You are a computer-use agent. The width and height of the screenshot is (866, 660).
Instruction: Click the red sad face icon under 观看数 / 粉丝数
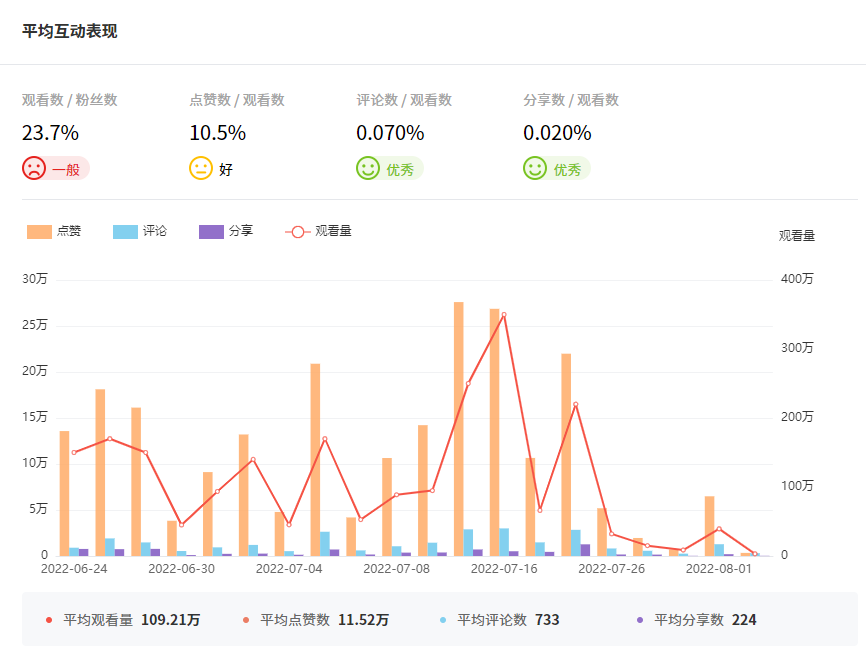coord(34,168)
